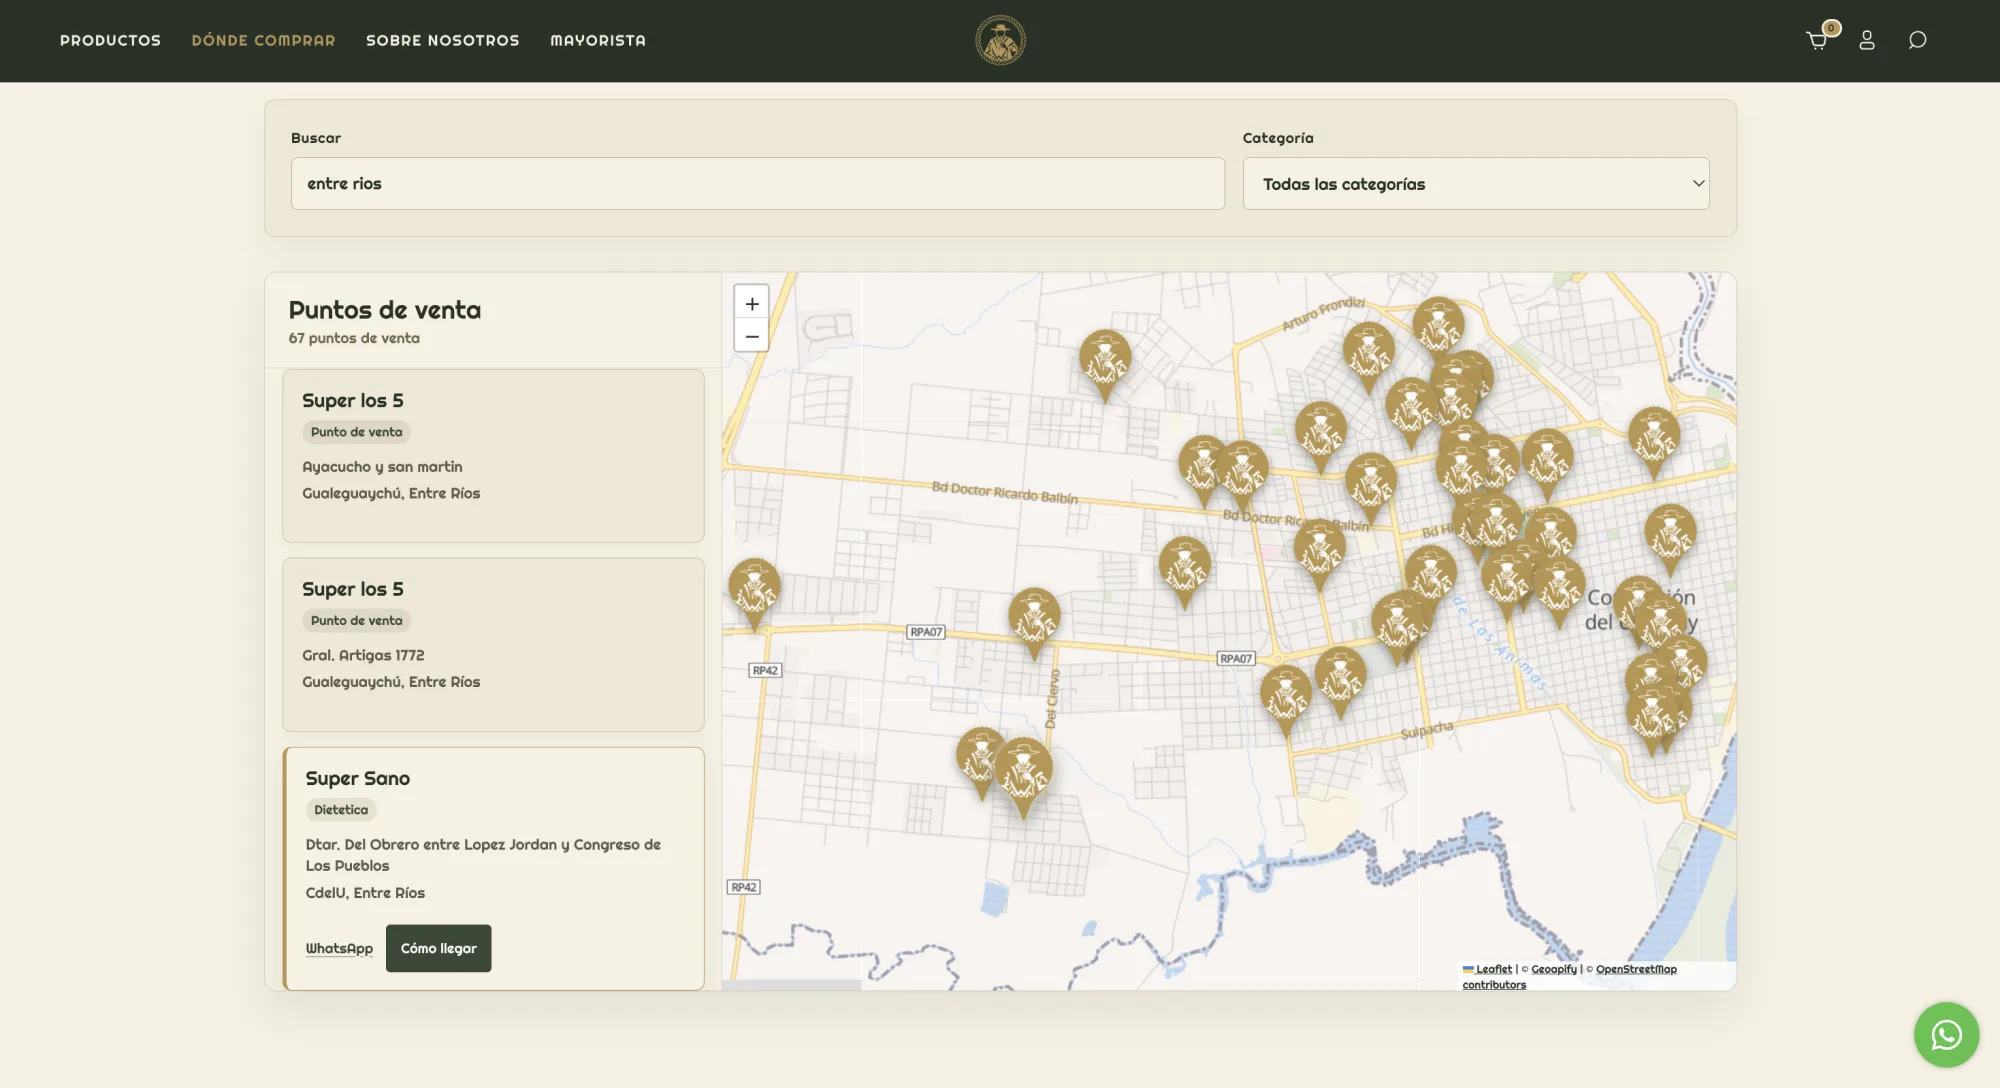
Task: Zoom out the map with the minus button
Action: click(x=752, y=336)
